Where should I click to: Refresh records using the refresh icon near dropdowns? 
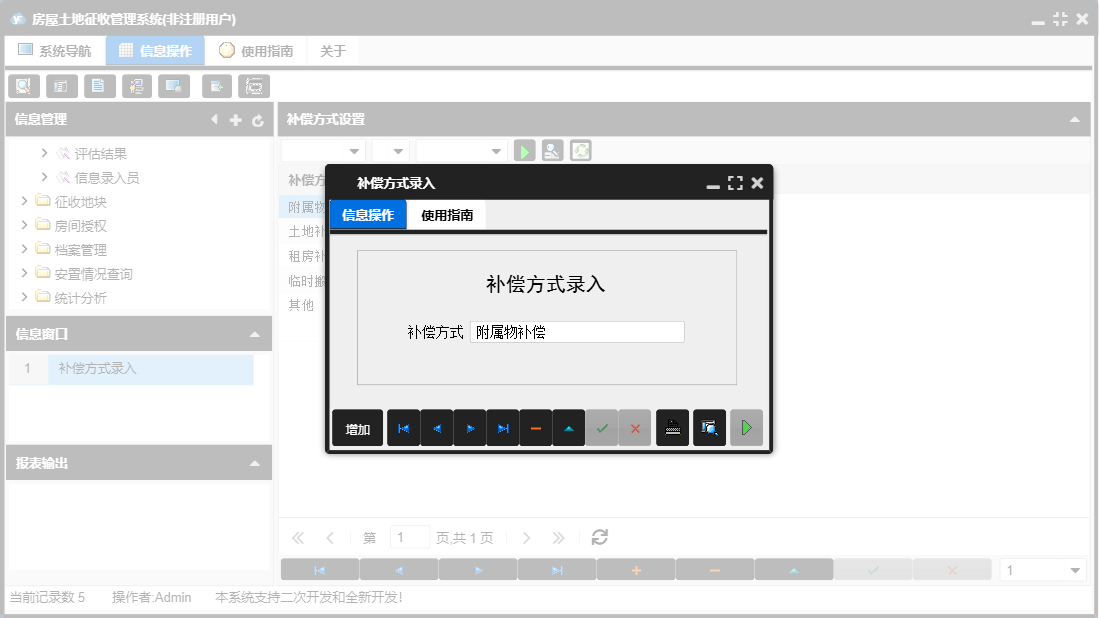point(581,150)
